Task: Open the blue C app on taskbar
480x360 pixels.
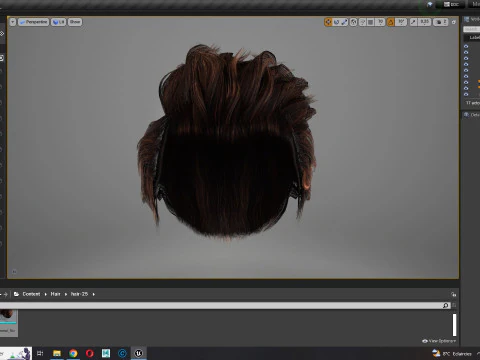Action: tap(122, 353)
